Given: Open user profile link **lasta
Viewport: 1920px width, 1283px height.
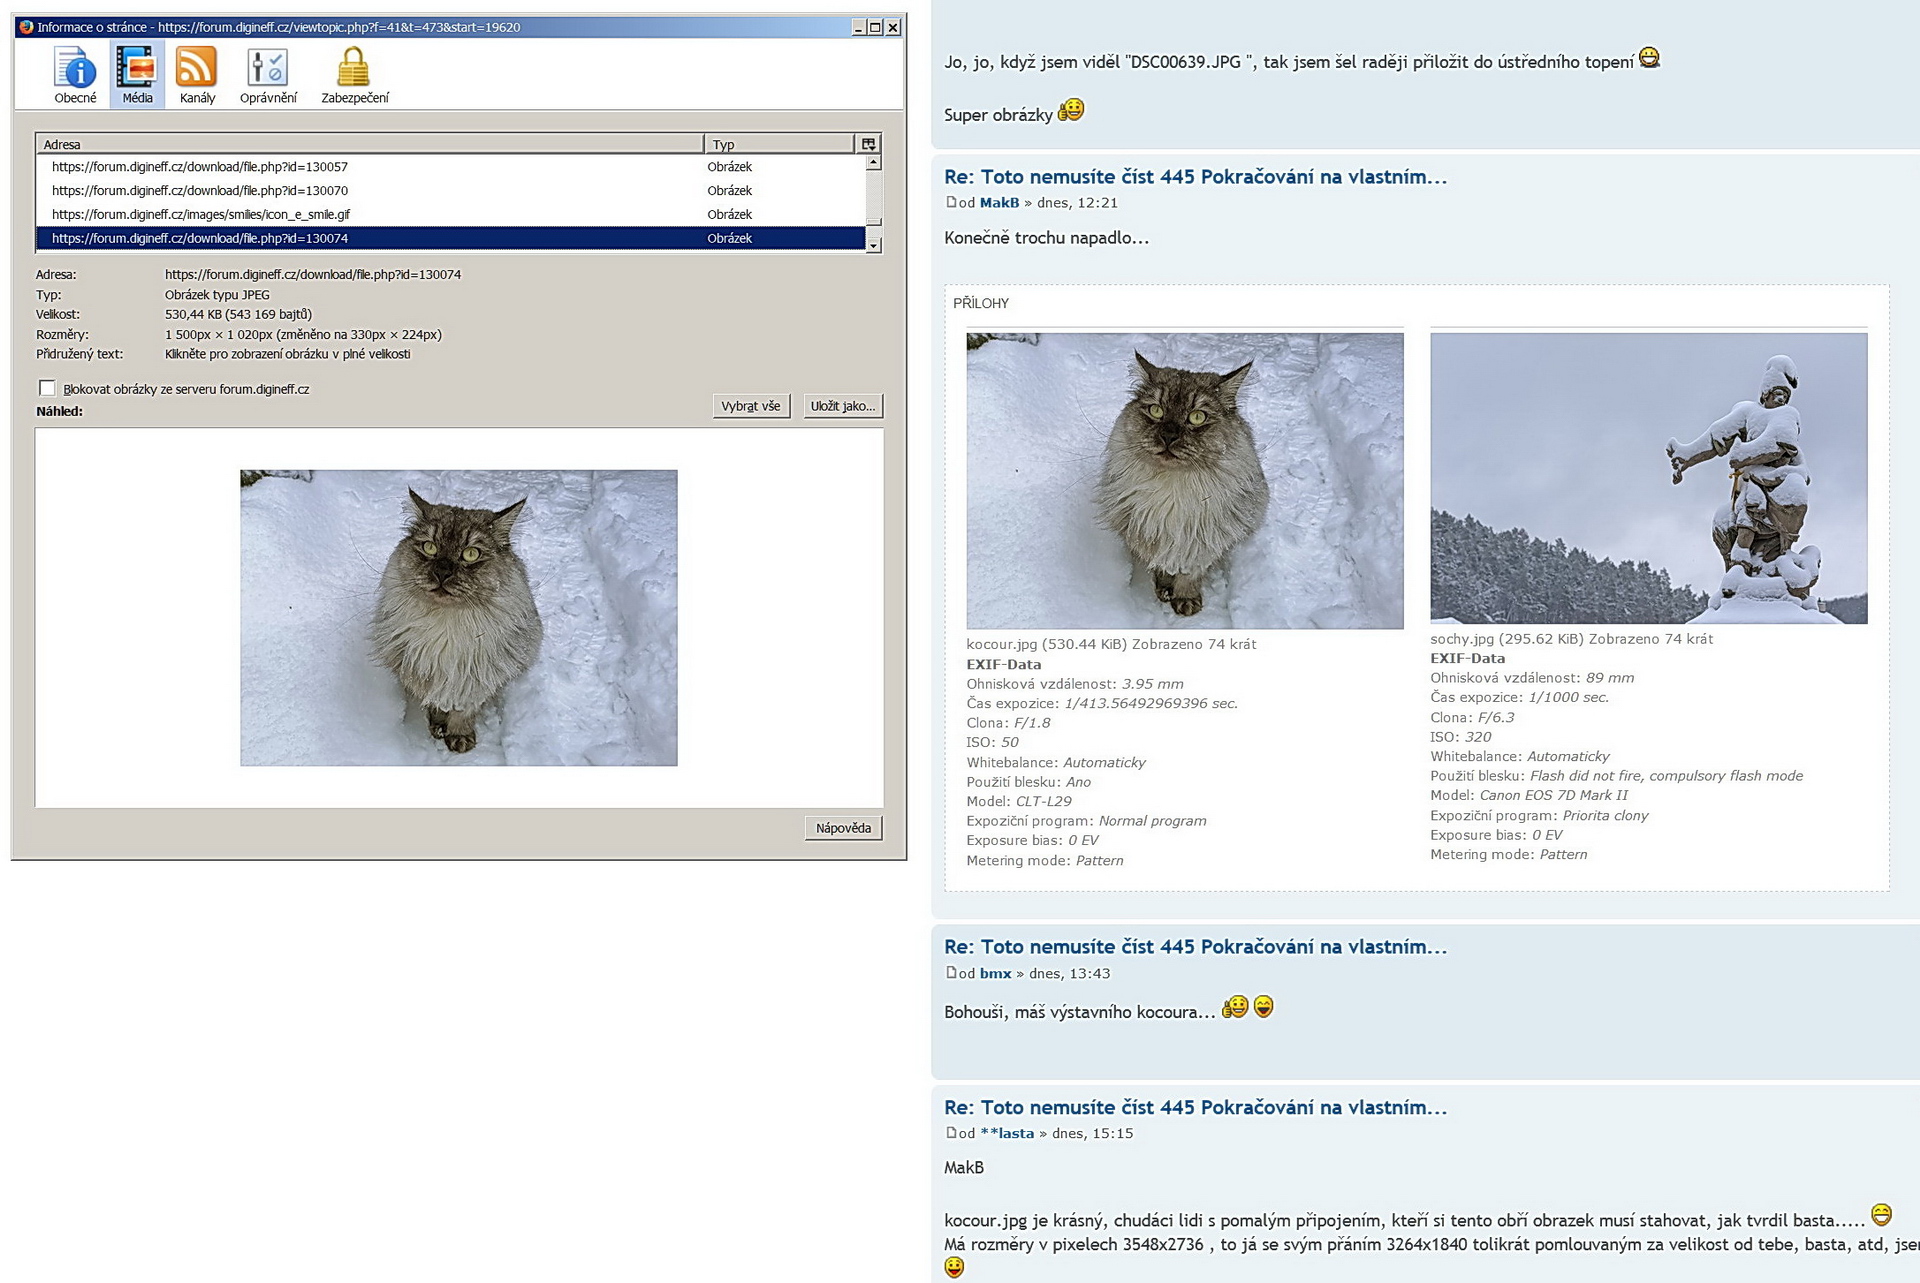Looking at the screenshot, I should [x=1007, y=1133].
